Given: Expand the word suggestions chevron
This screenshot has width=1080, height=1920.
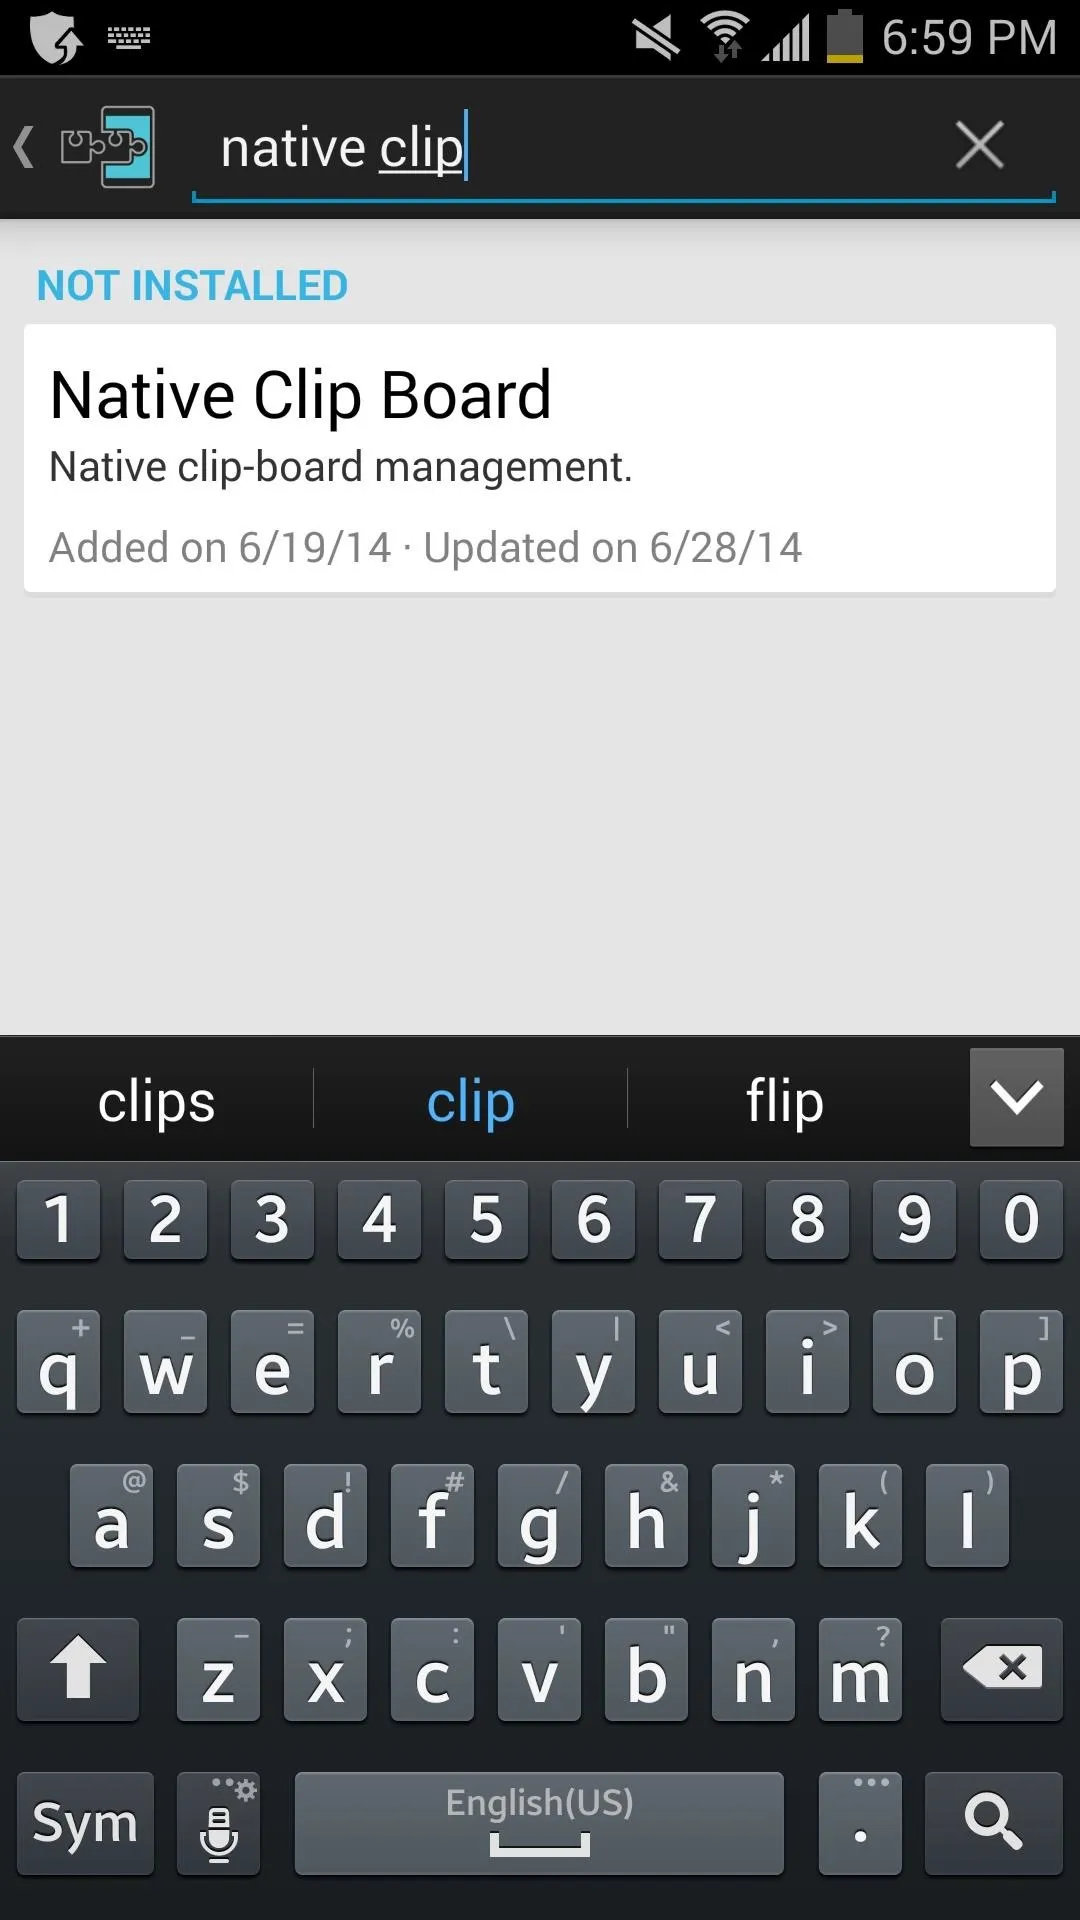Looking at the screenshot, I should tap(1016, 1097).
